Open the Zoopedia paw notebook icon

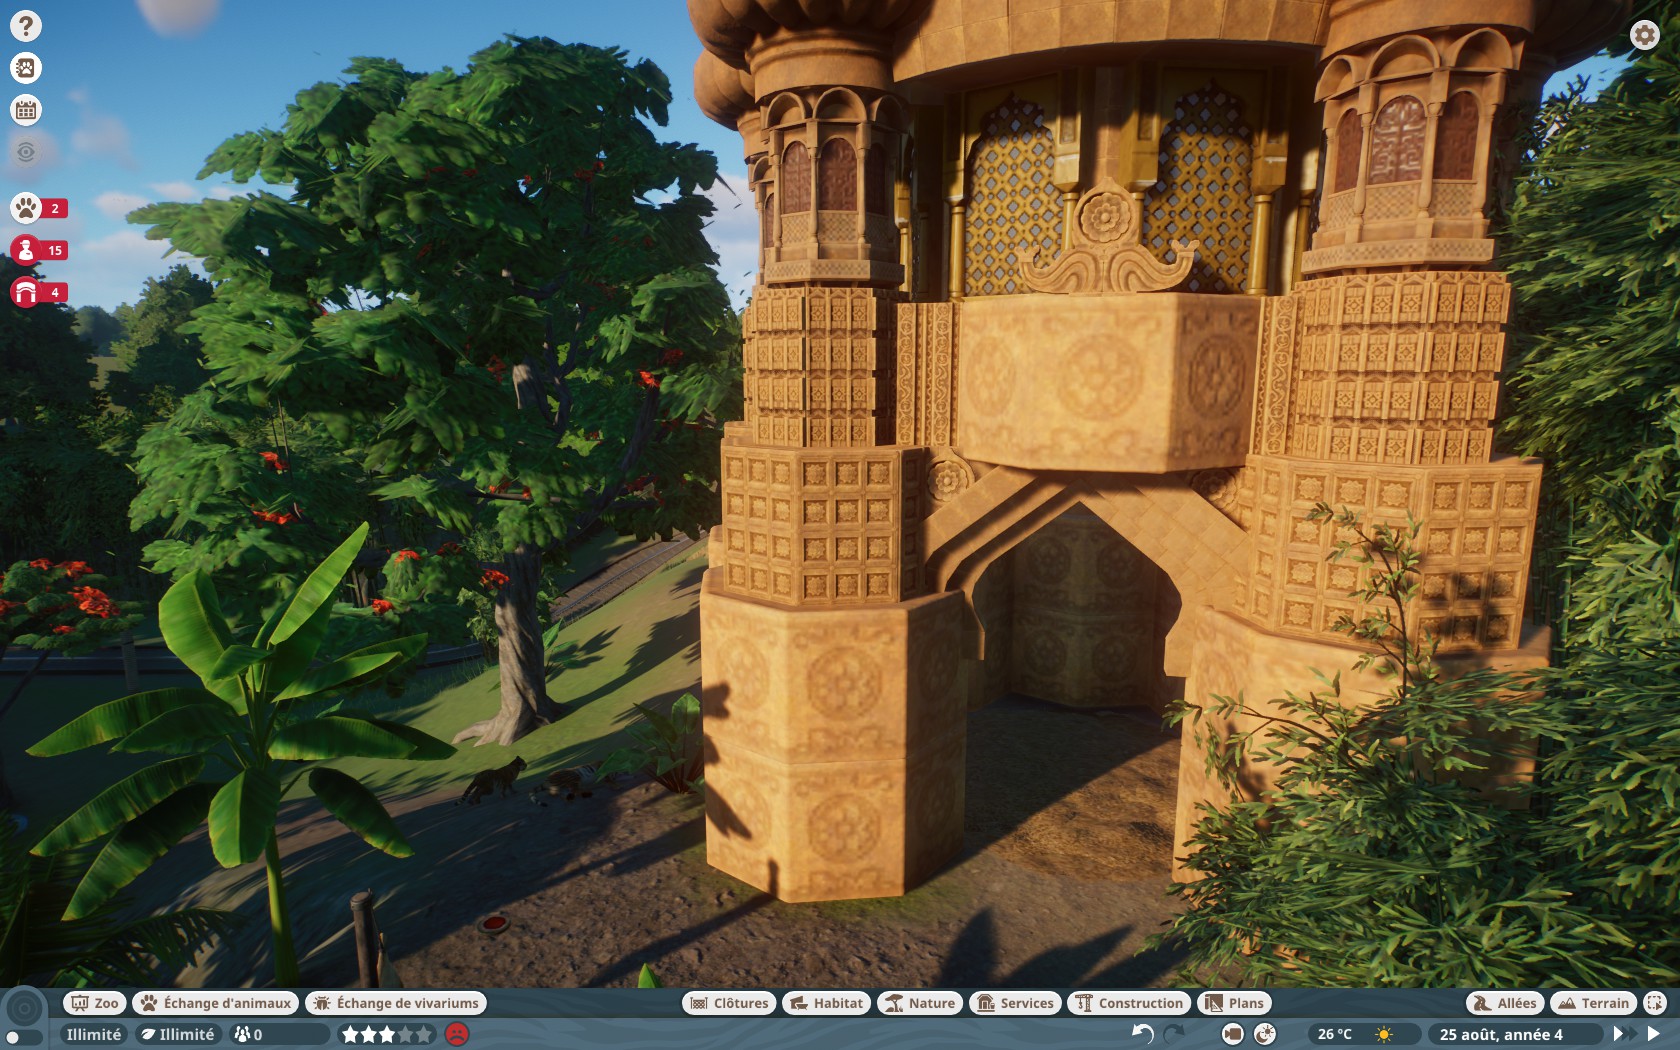(26, 68)
